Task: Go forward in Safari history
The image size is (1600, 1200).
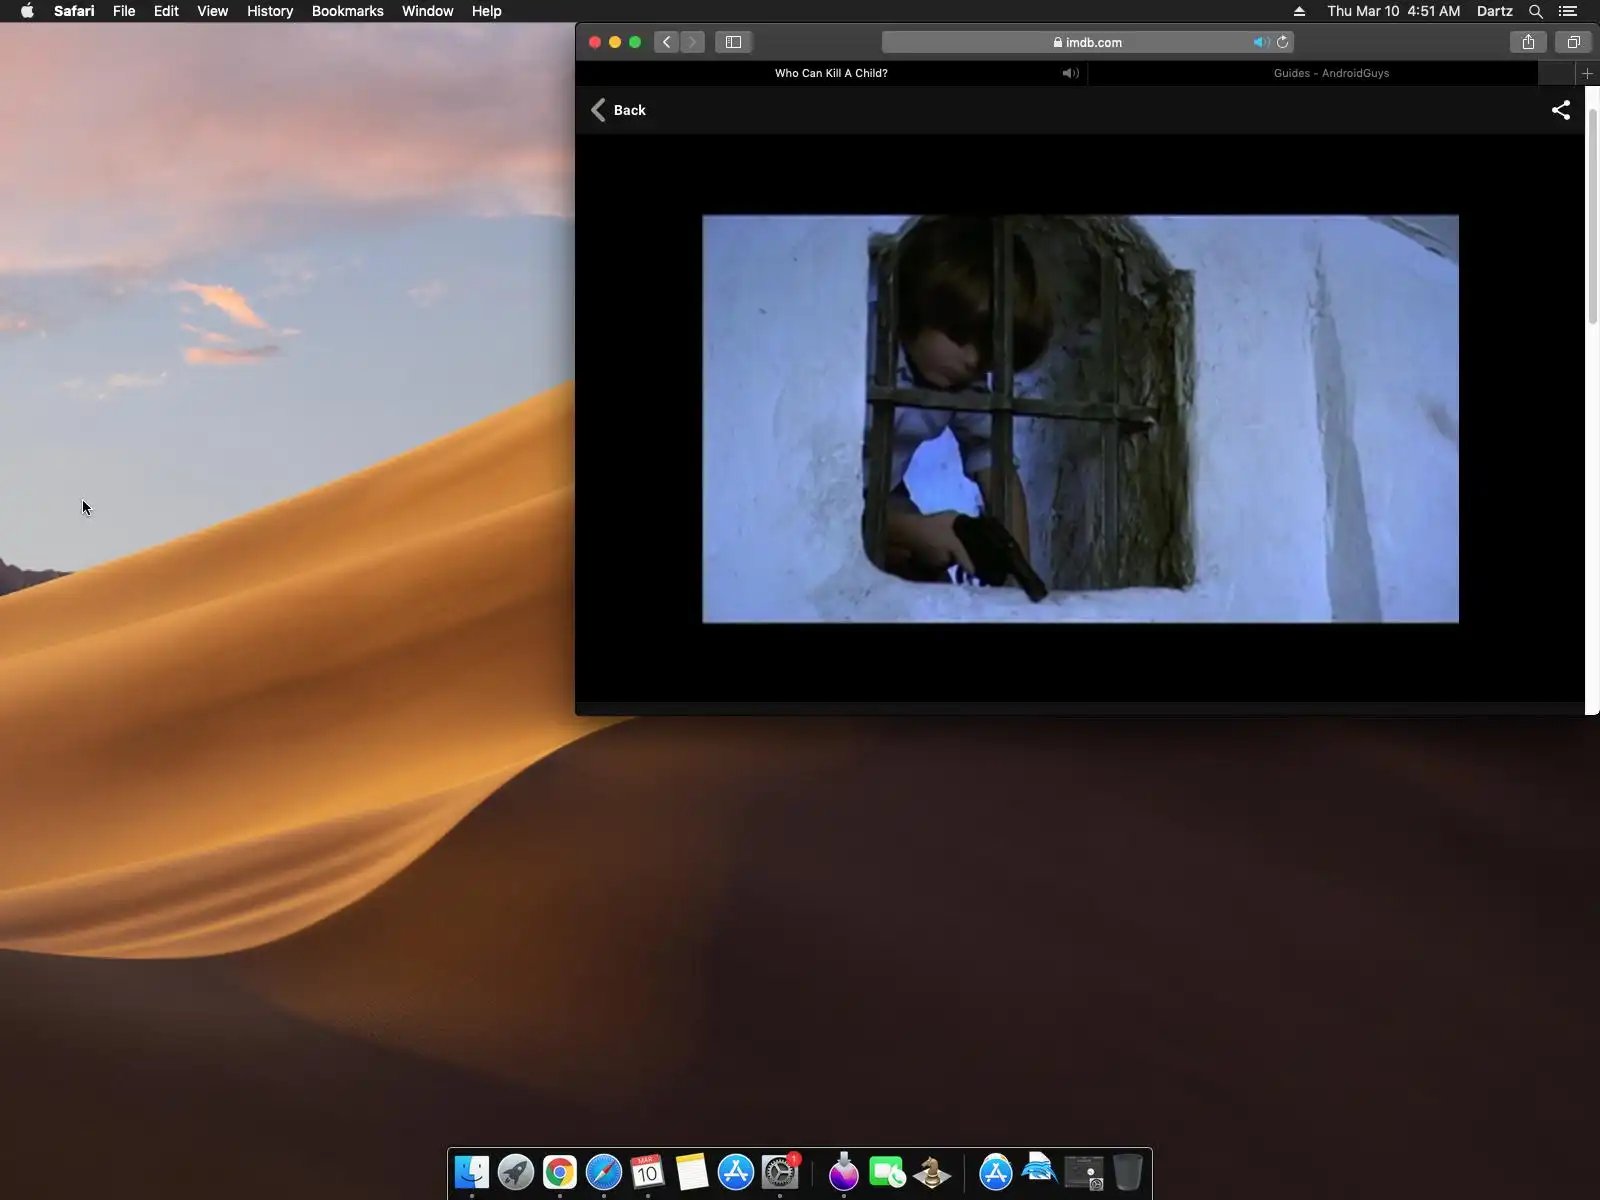Action: coord(692,42)
